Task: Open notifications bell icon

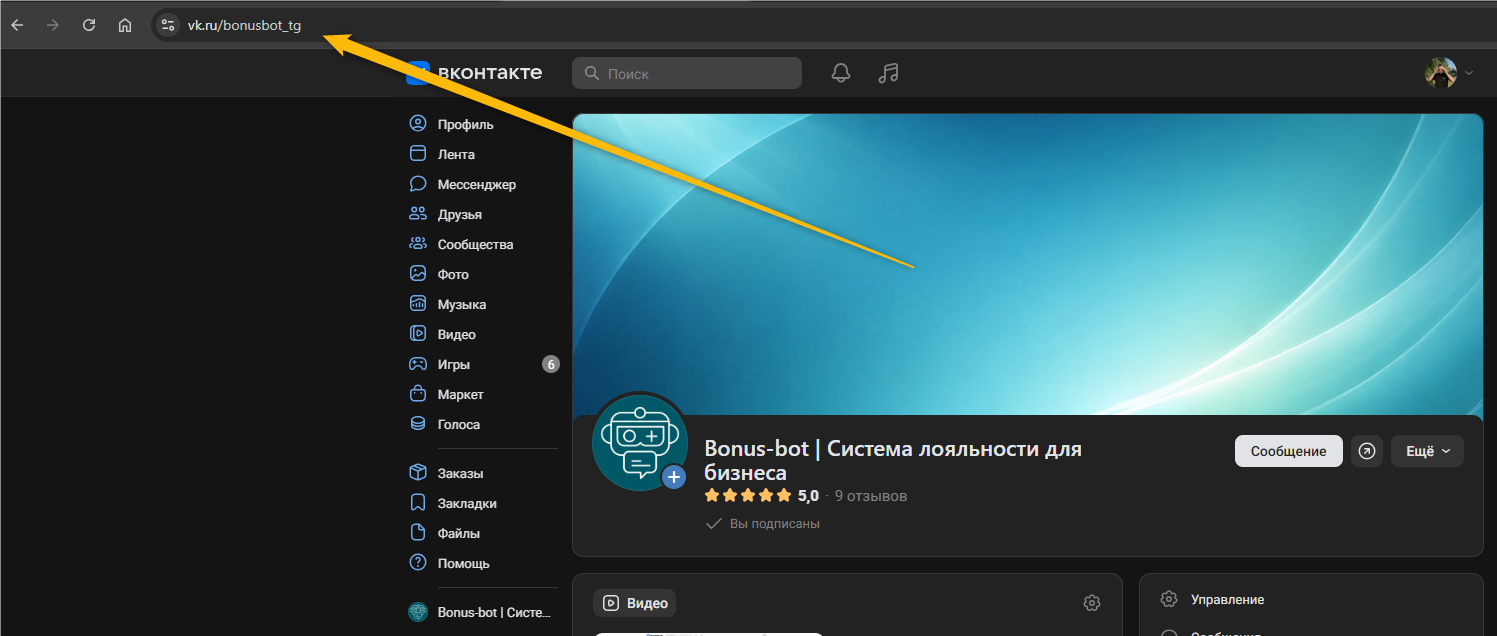Action: [x=841, y=73]
